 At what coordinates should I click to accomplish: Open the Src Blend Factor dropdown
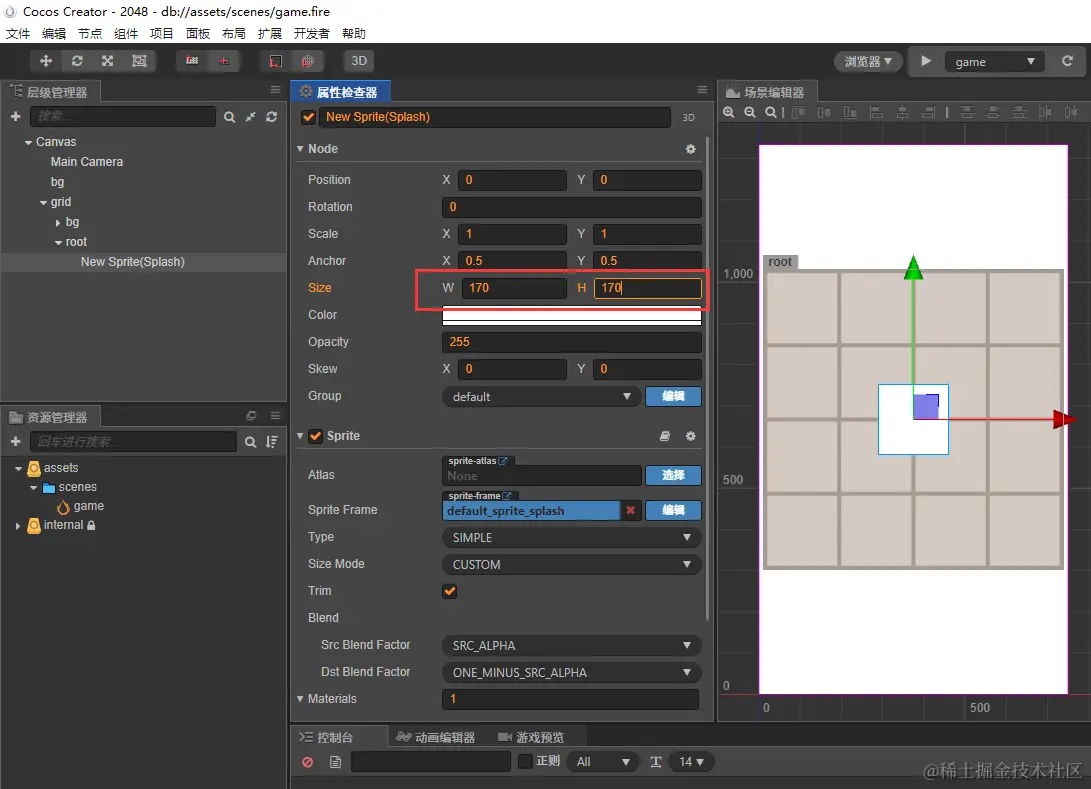coord(571,646)
